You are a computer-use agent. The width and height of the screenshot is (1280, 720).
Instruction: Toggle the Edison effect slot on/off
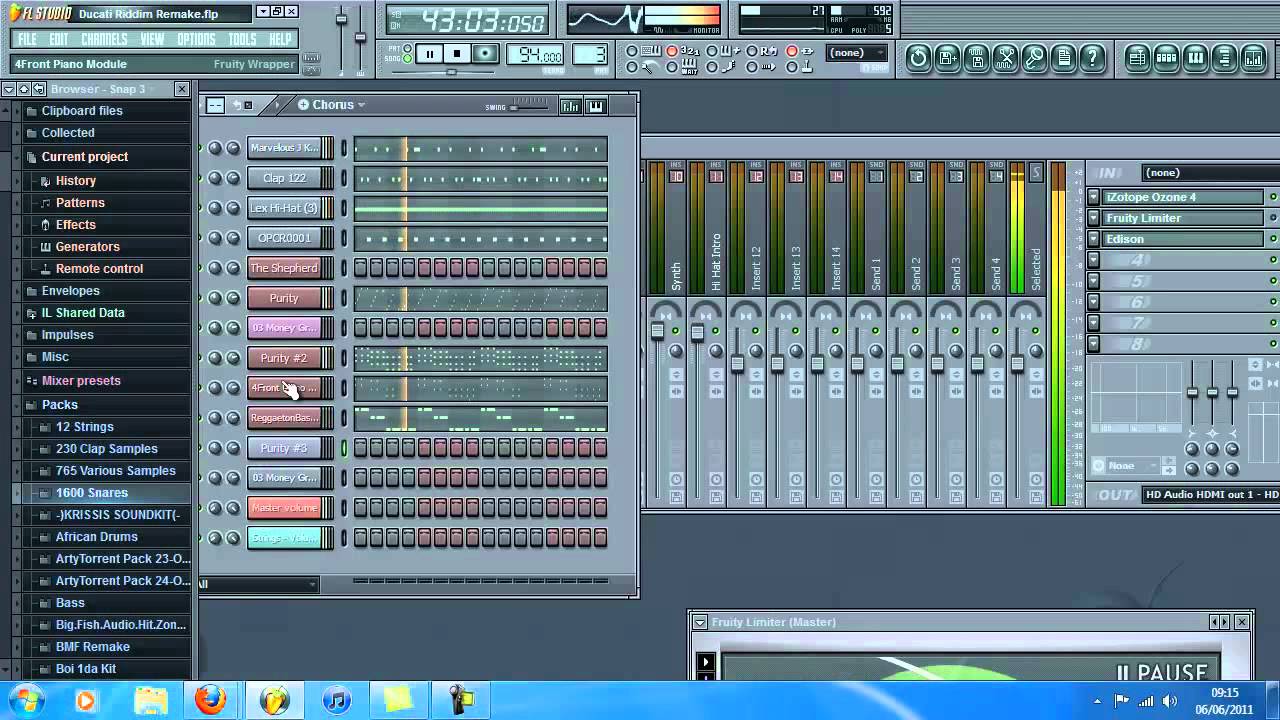(x=1273, y=239)
